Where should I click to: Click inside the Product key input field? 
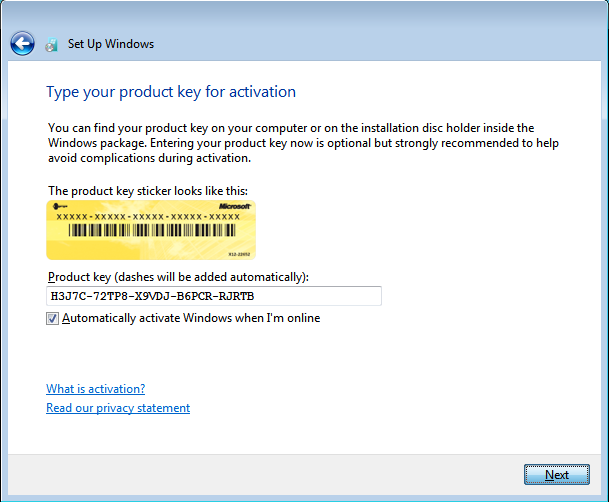coord(214,296)
